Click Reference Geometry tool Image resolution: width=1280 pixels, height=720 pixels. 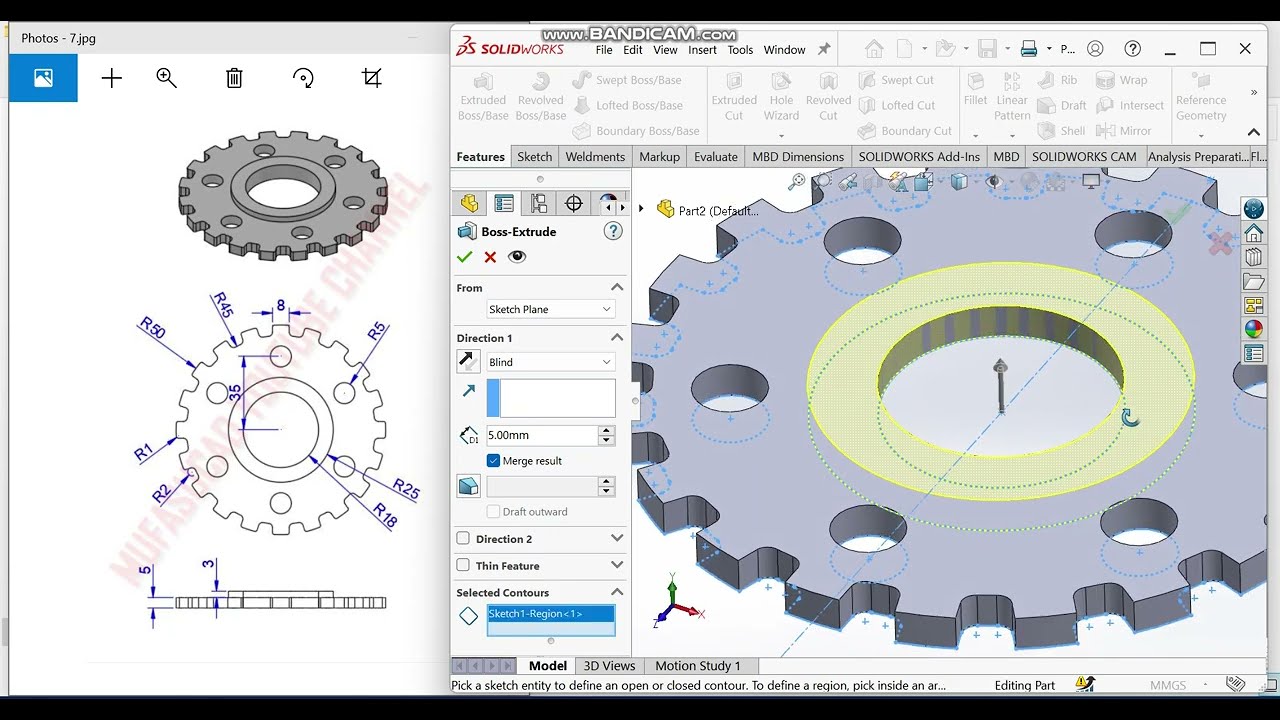click(x=1201, y=97)
